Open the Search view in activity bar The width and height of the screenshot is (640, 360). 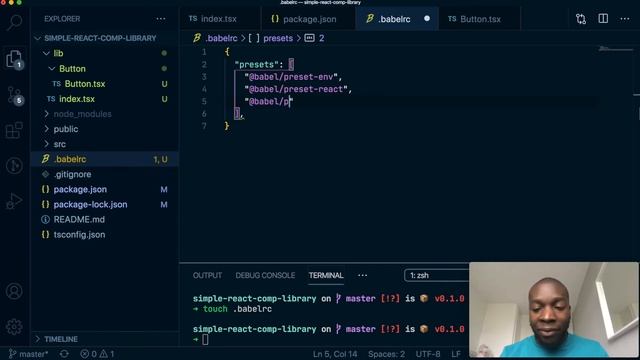click(x=14, y=22)
